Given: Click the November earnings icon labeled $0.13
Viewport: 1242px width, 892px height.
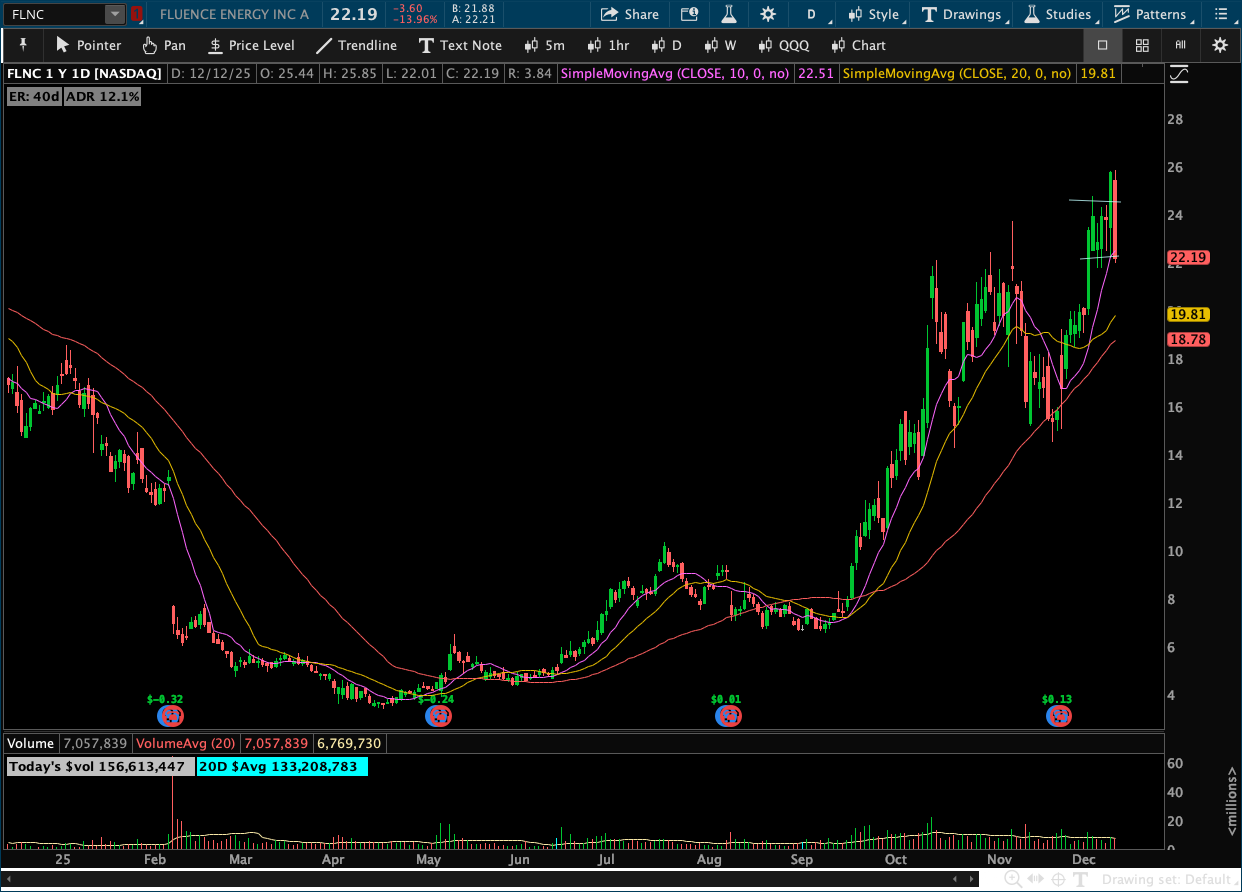Looking at the screenshot, I should coord(1058,715).
